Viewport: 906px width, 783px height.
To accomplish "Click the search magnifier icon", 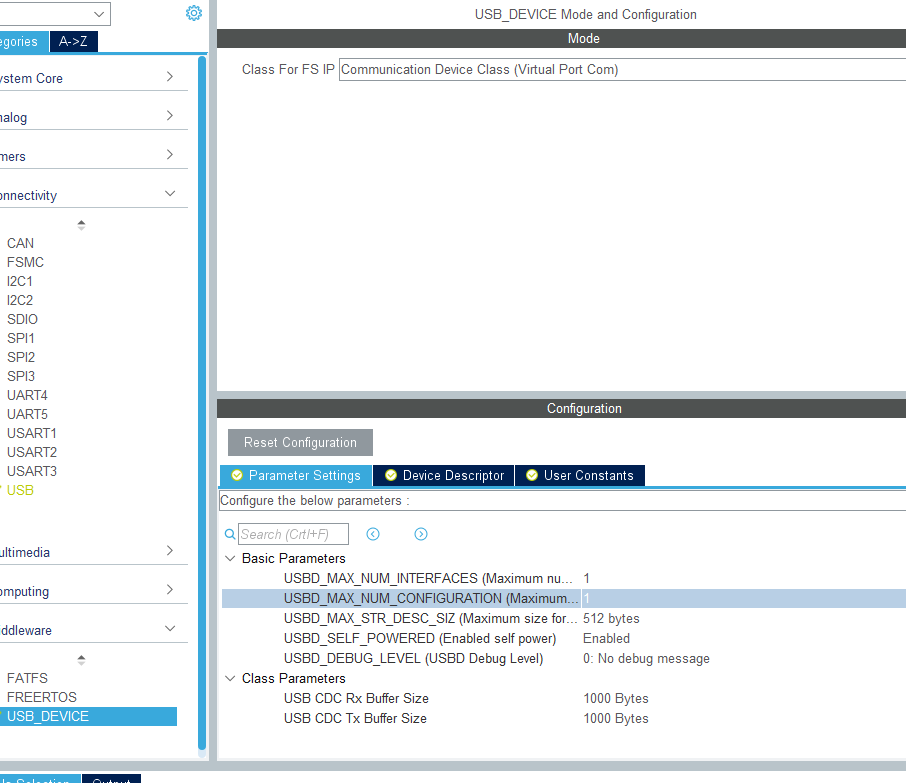I will (x=230, y=534).
